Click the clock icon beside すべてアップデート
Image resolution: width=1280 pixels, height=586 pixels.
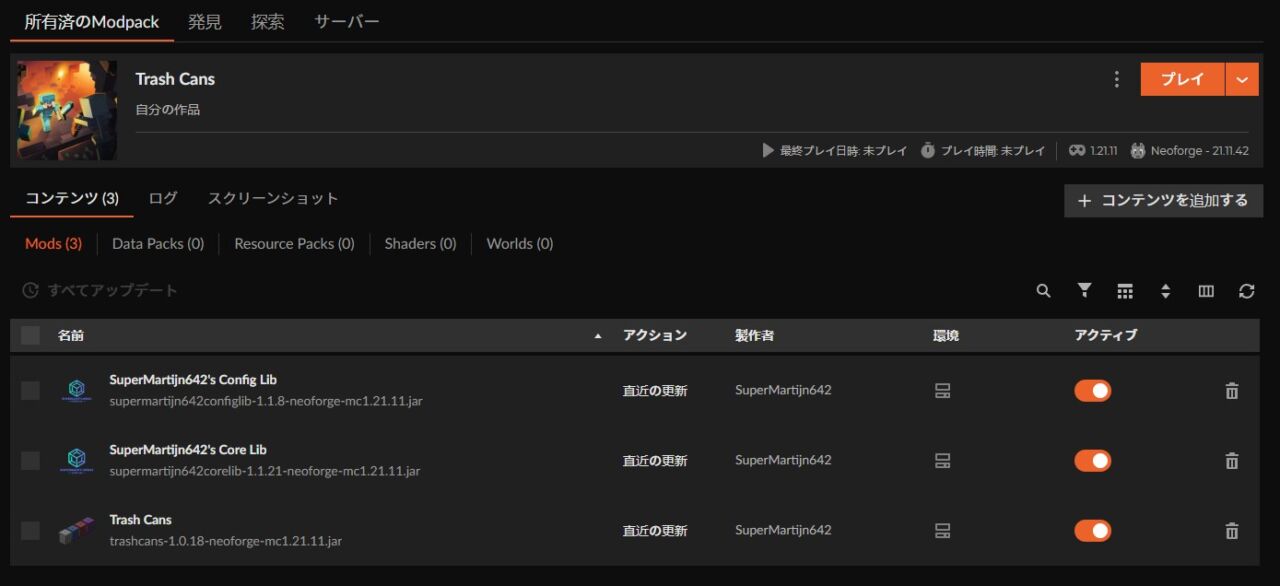point(31,291)
